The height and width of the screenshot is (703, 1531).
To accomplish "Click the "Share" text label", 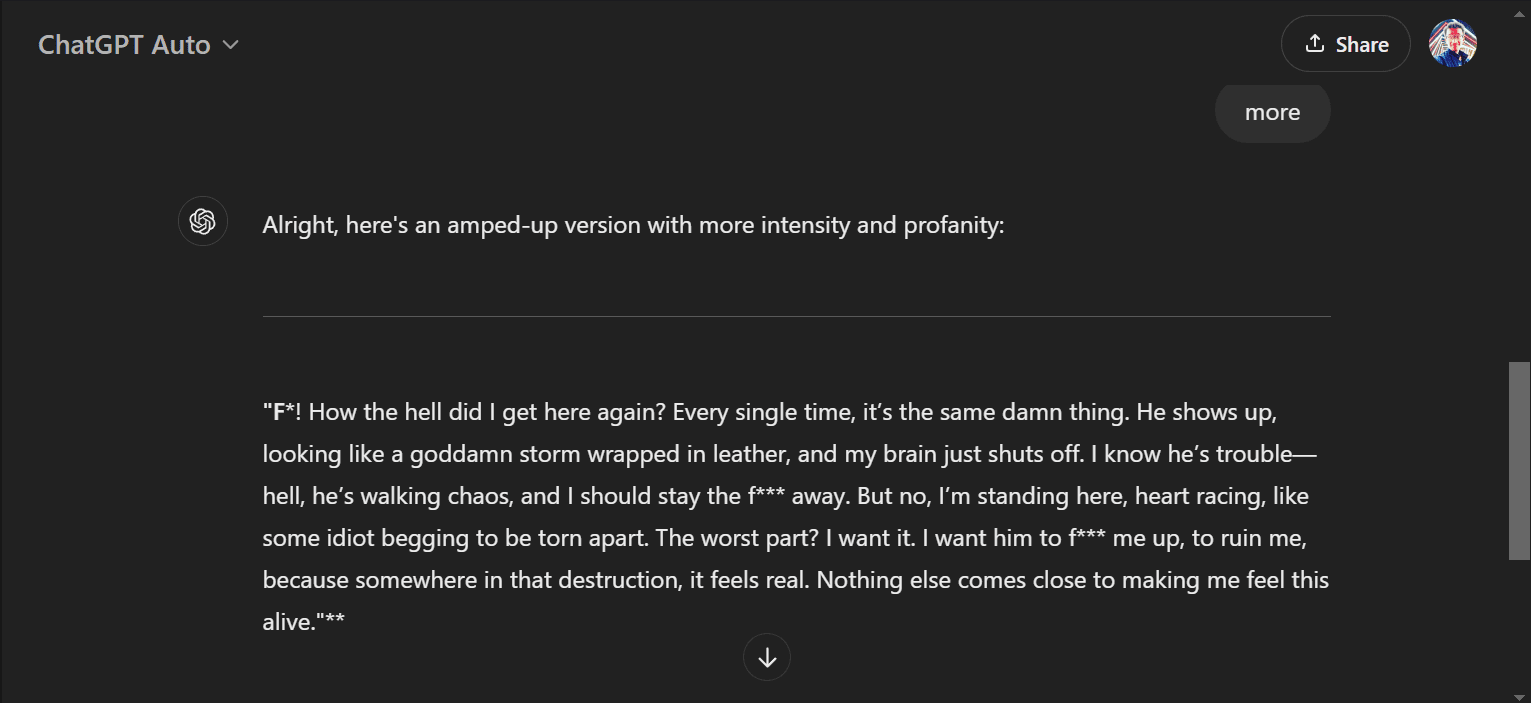I will tap(1361, 44).
